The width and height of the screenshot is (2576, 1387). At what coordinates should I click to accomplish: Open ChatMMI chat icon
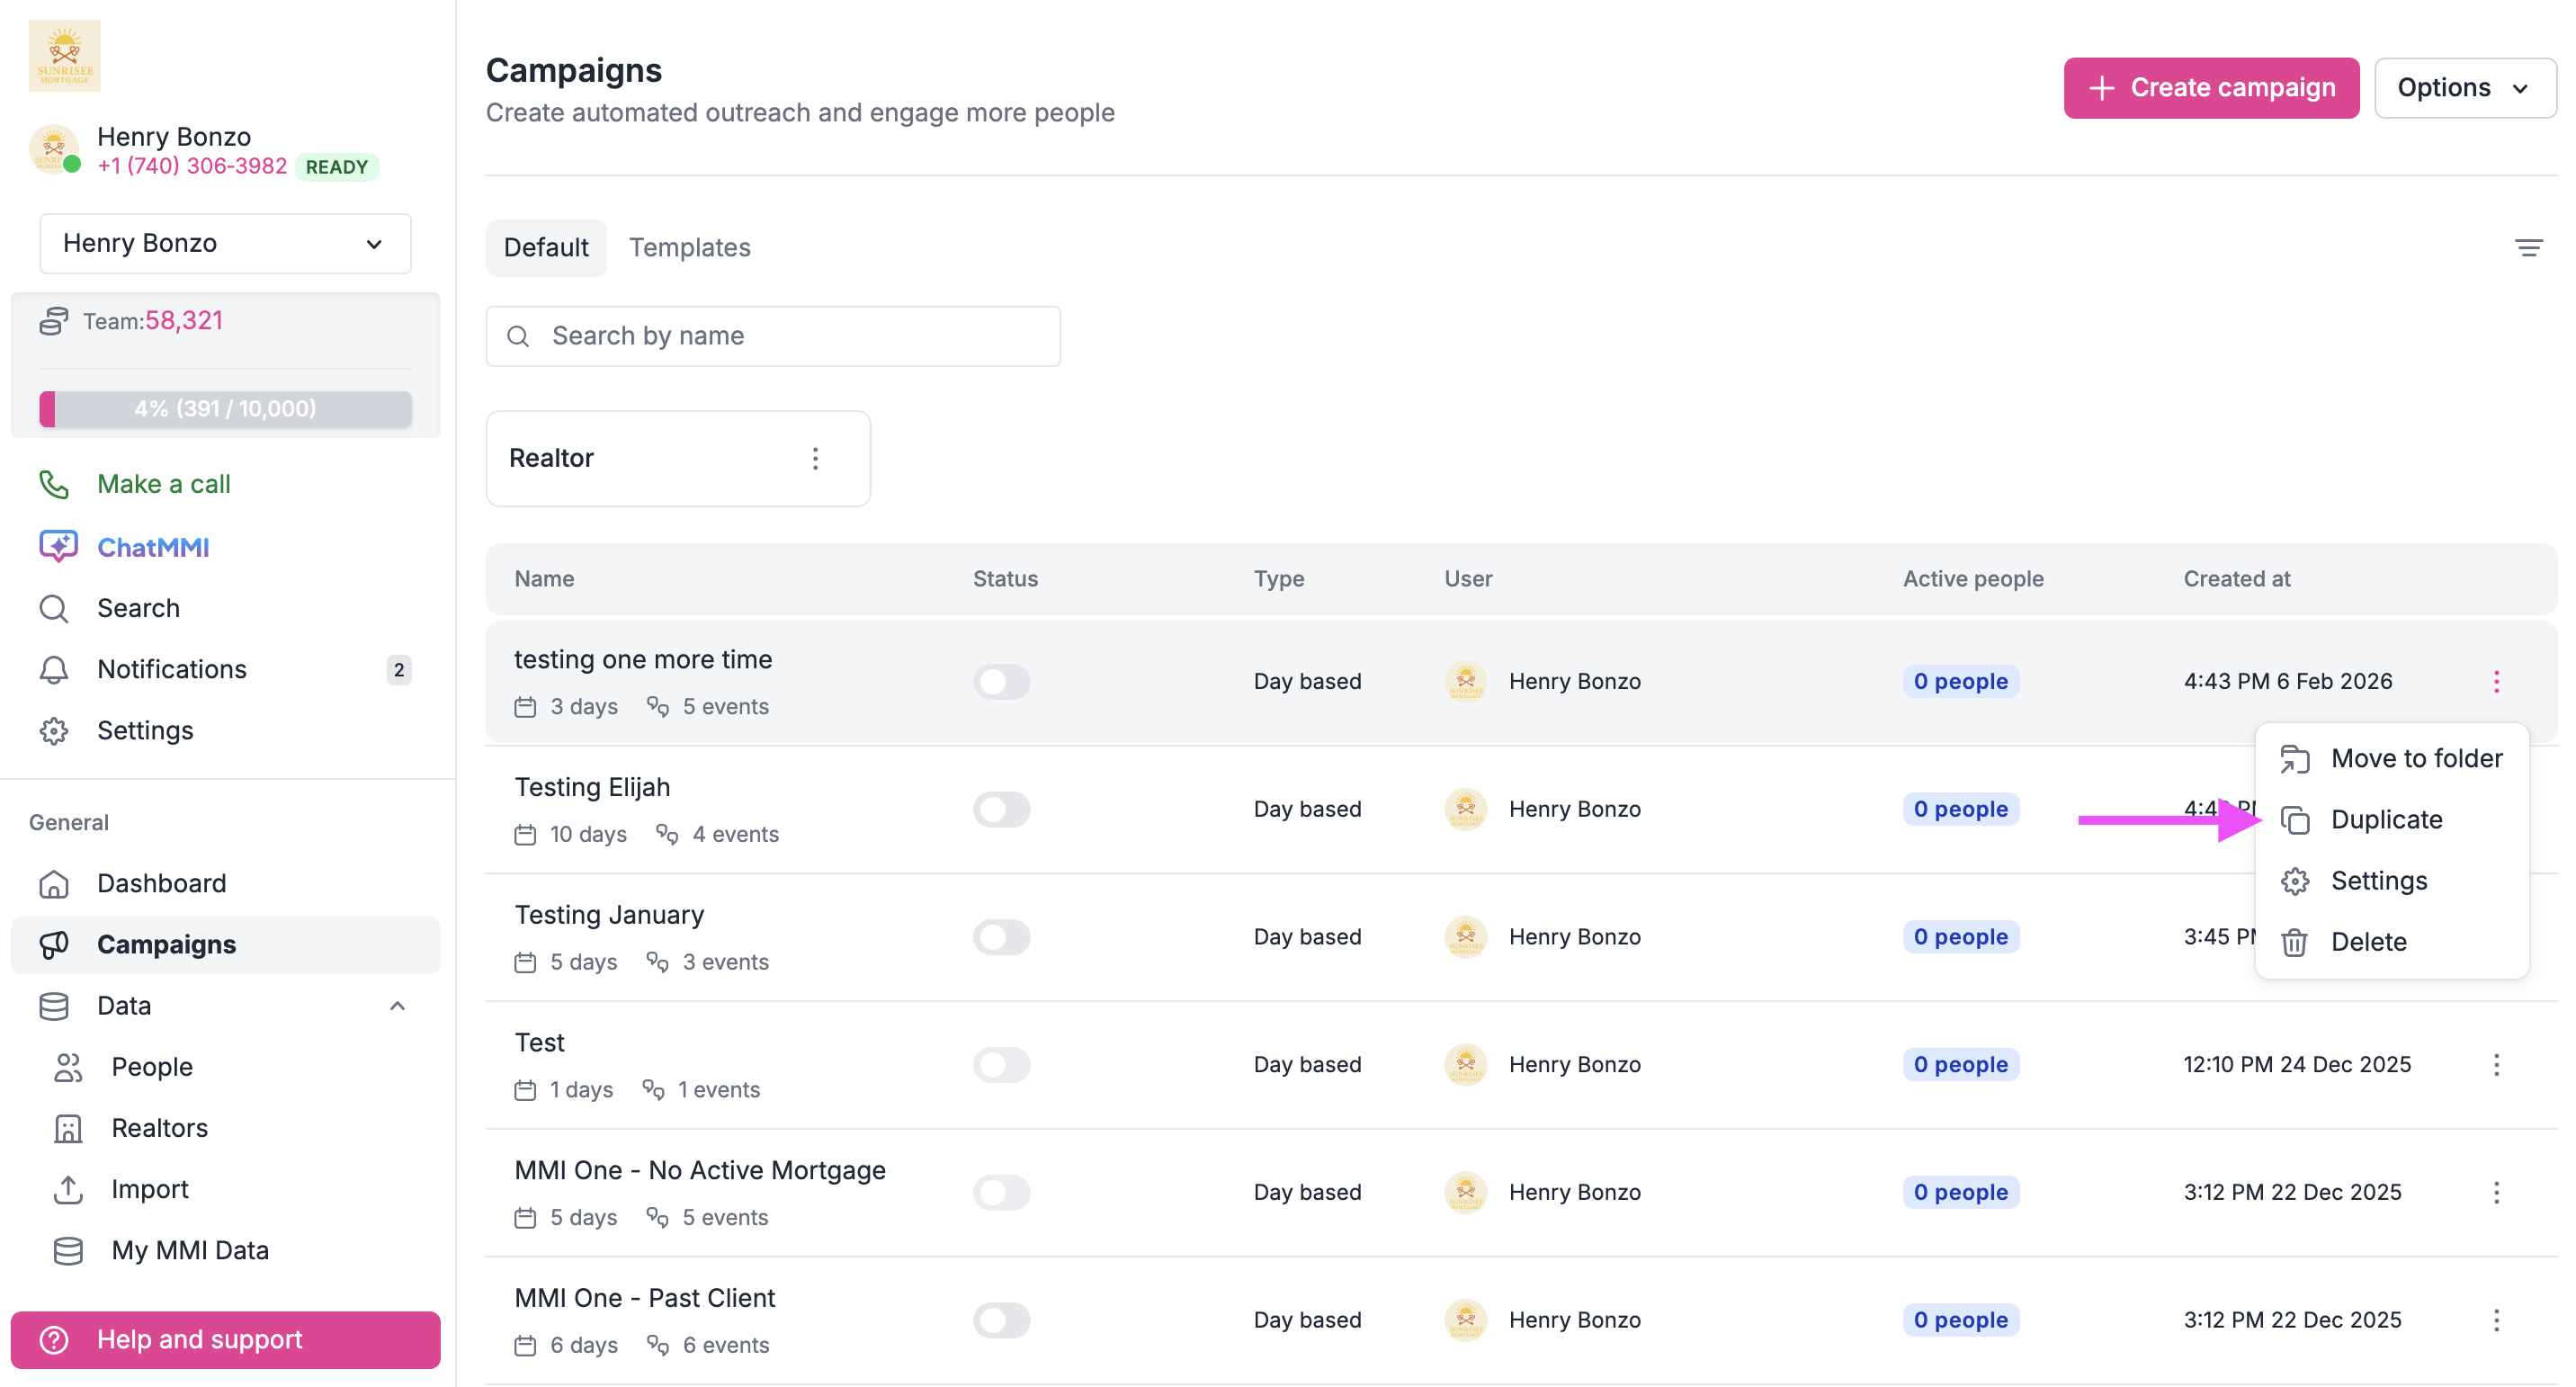coord(58,547)
